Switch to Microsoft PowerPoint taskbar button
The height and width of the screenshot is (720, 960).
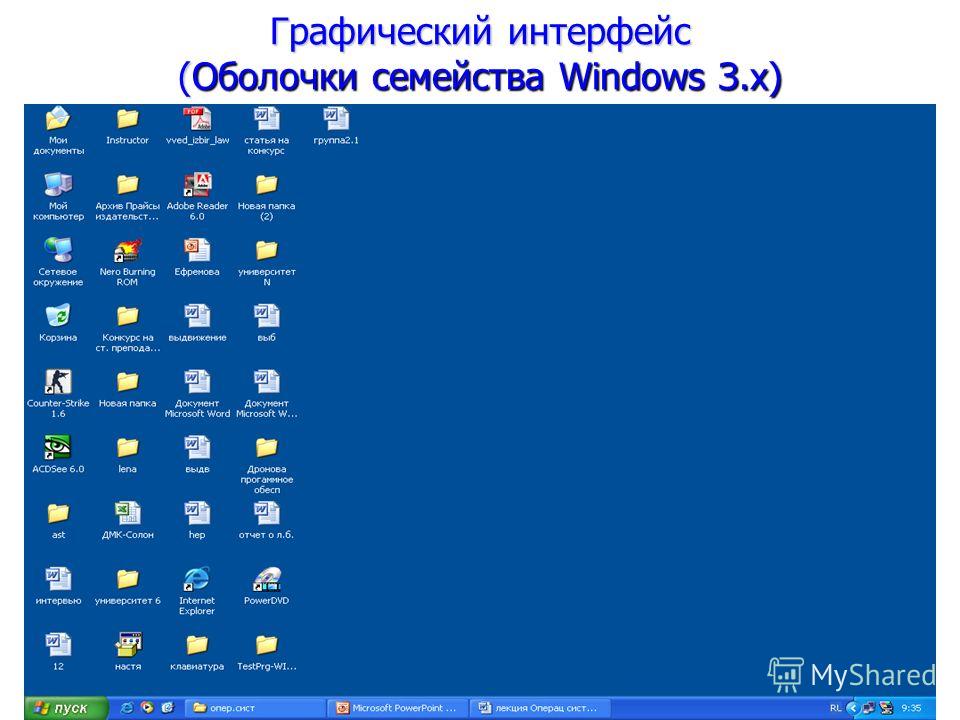tap(398, 708)
